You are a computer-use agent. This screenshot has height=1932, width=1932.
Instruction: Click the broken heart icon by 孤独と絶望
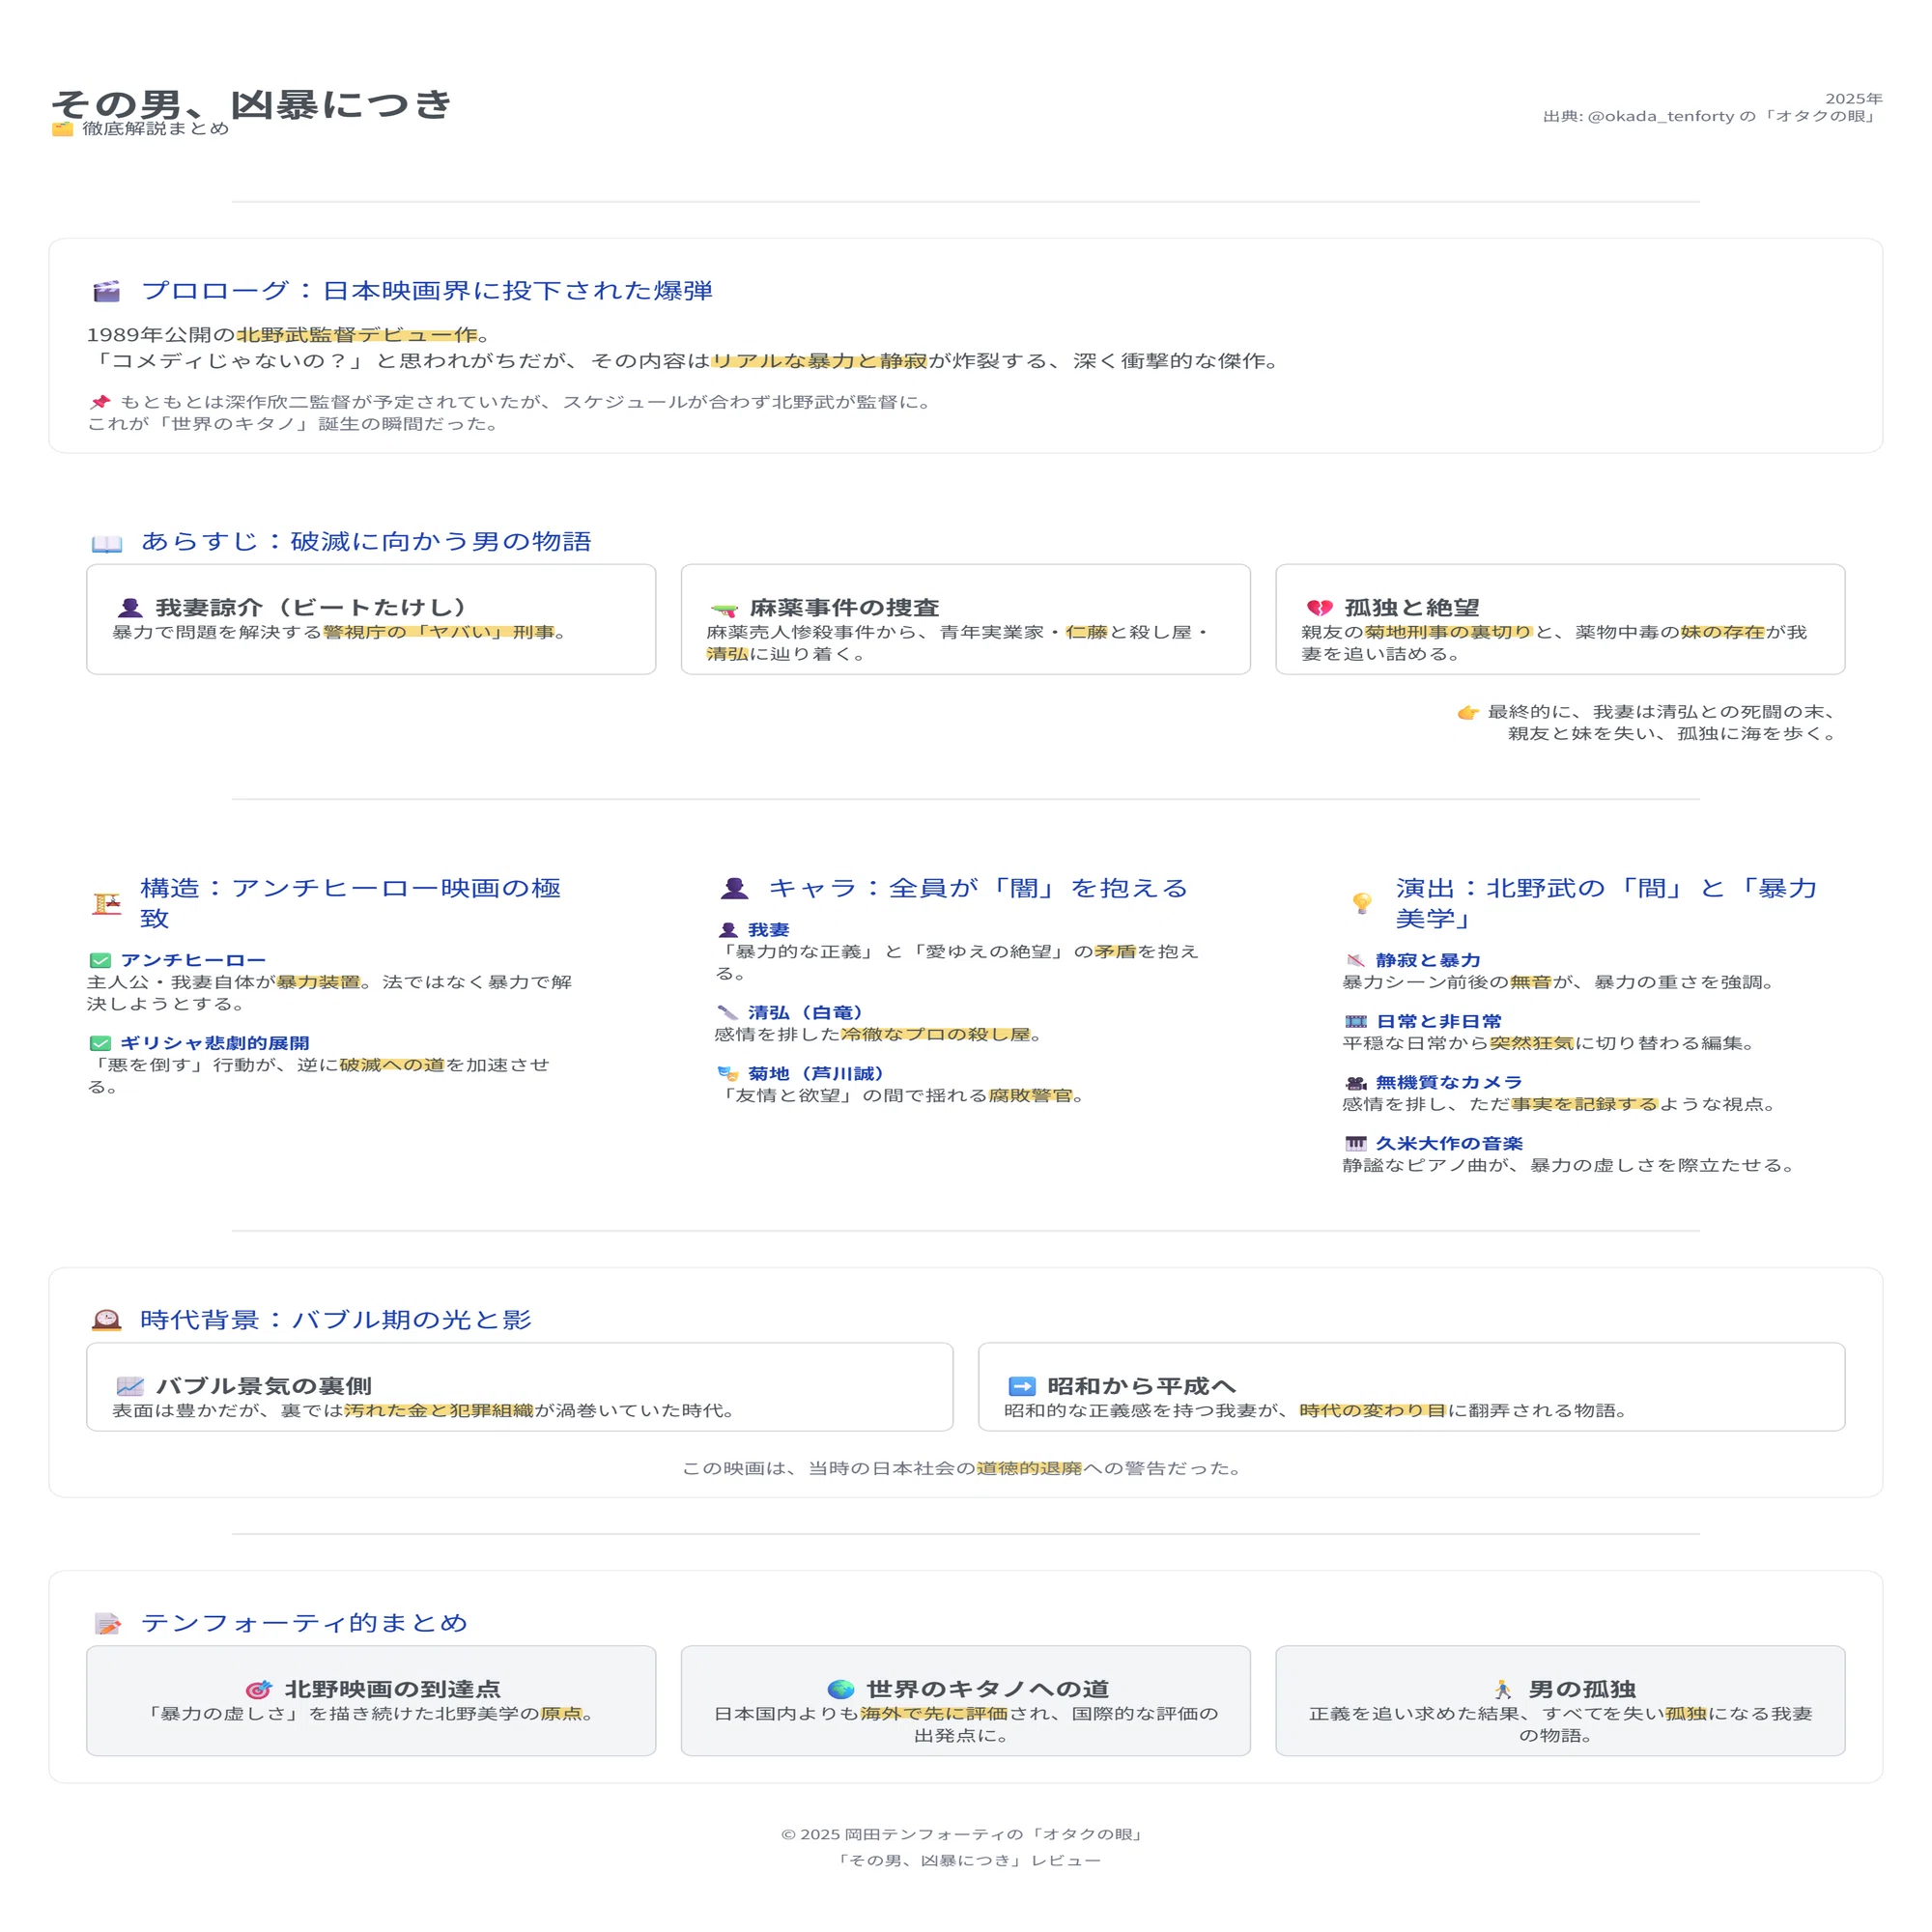coord(1319,608)
